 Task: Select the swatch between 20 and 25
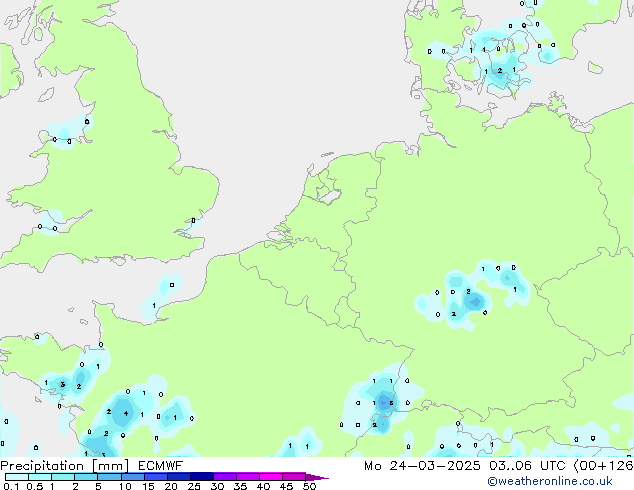click(178, 477)
